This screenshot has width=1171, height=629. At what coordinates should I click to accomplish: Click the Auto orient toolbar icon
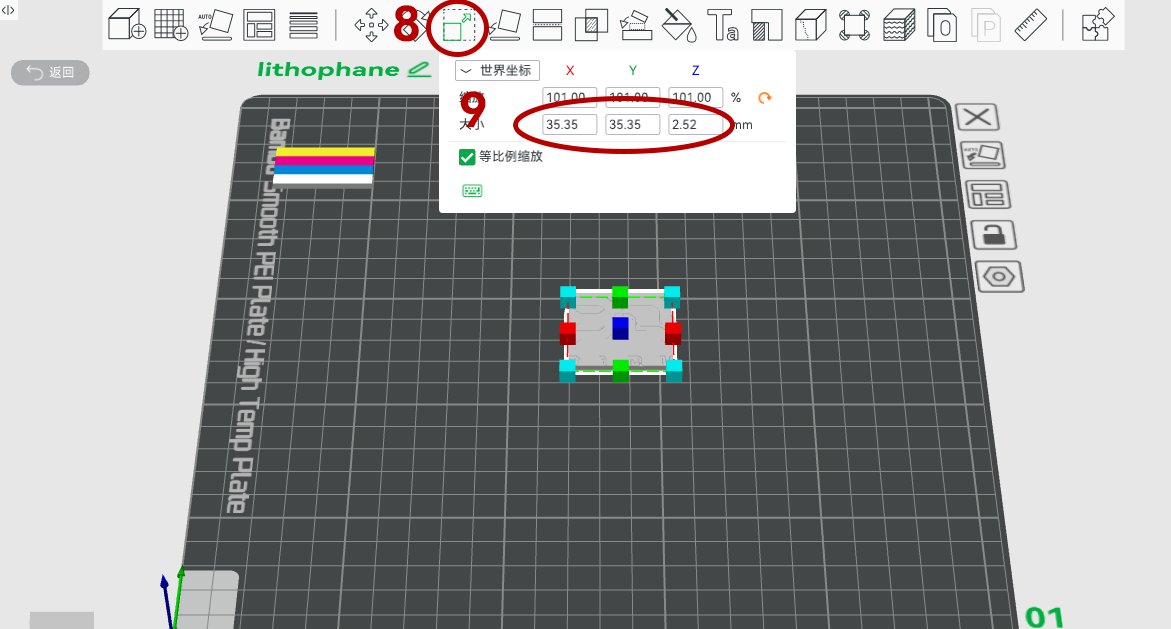click(215, 25)
